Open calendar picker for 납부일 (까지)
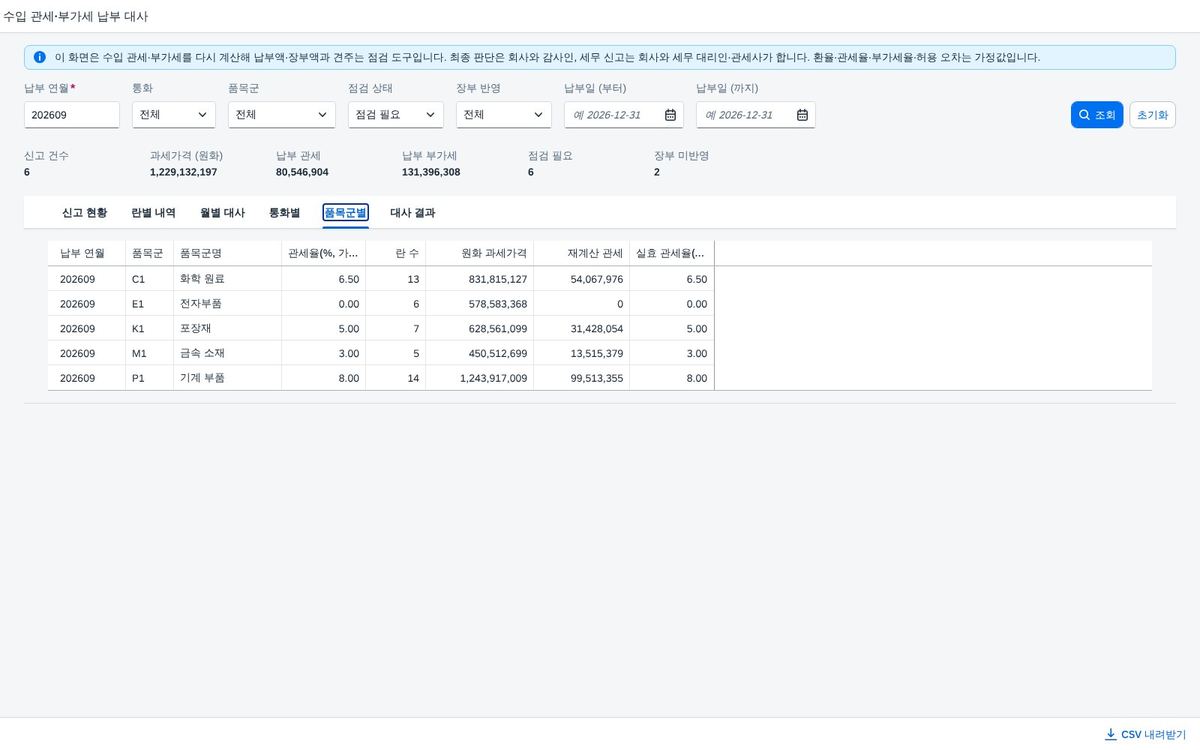The width and height of the screenshot is (1200, 750). tap(802, 115)
